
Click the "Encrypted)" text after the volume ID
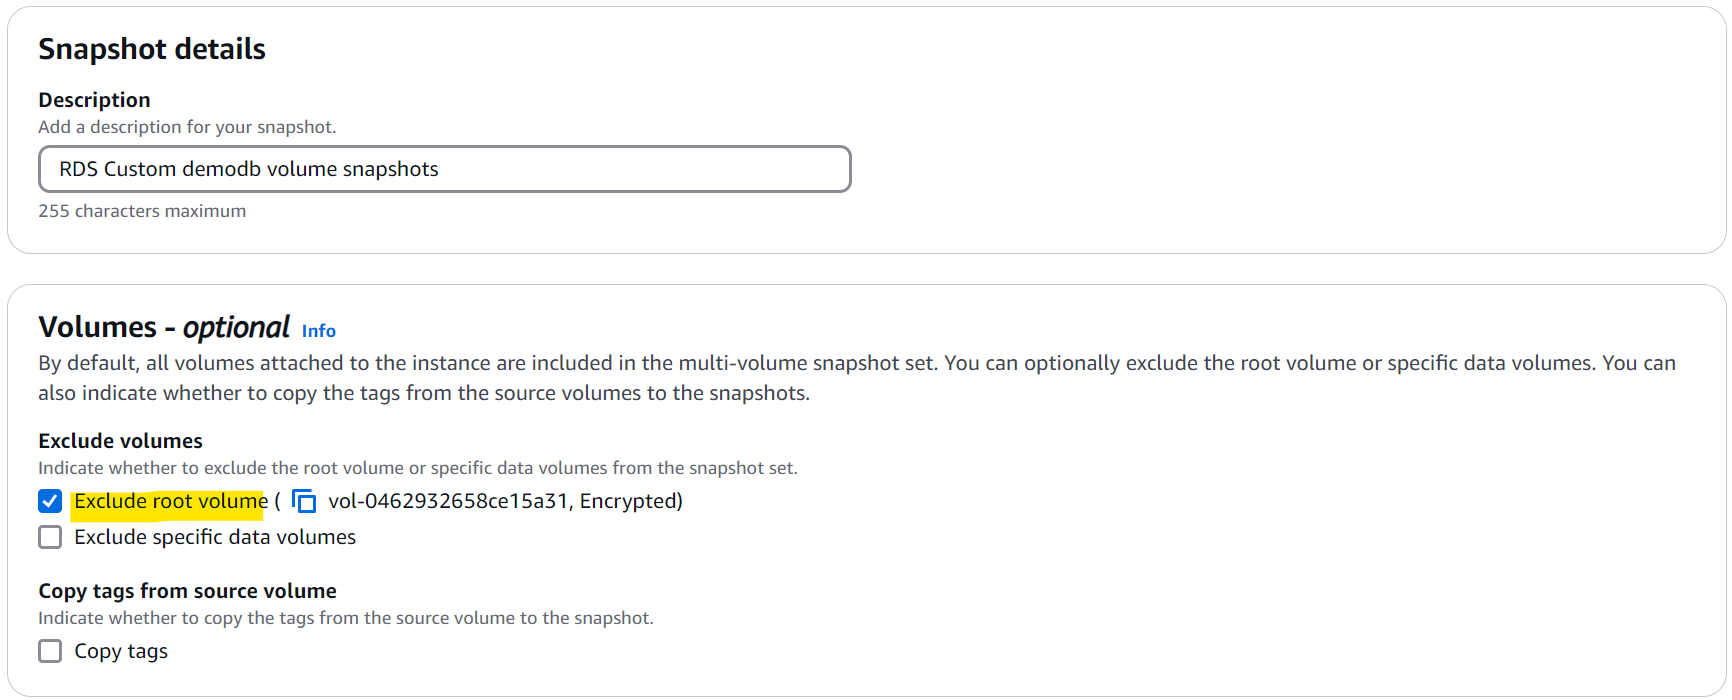(x=631, y=501)
